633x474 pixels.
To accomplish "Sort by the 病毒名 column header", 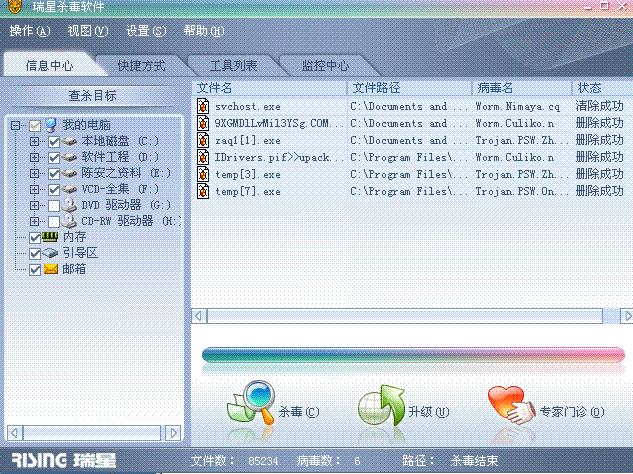I will [522, 88].
